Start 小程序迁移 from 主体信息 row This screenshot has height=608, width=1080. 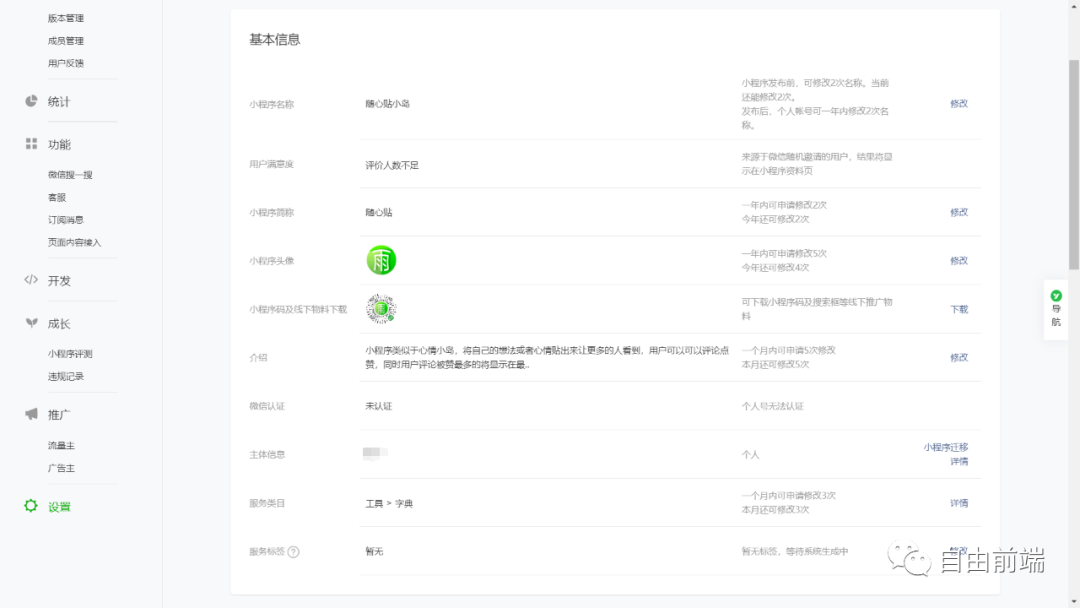pyautogui.click(x=948, y=447)
